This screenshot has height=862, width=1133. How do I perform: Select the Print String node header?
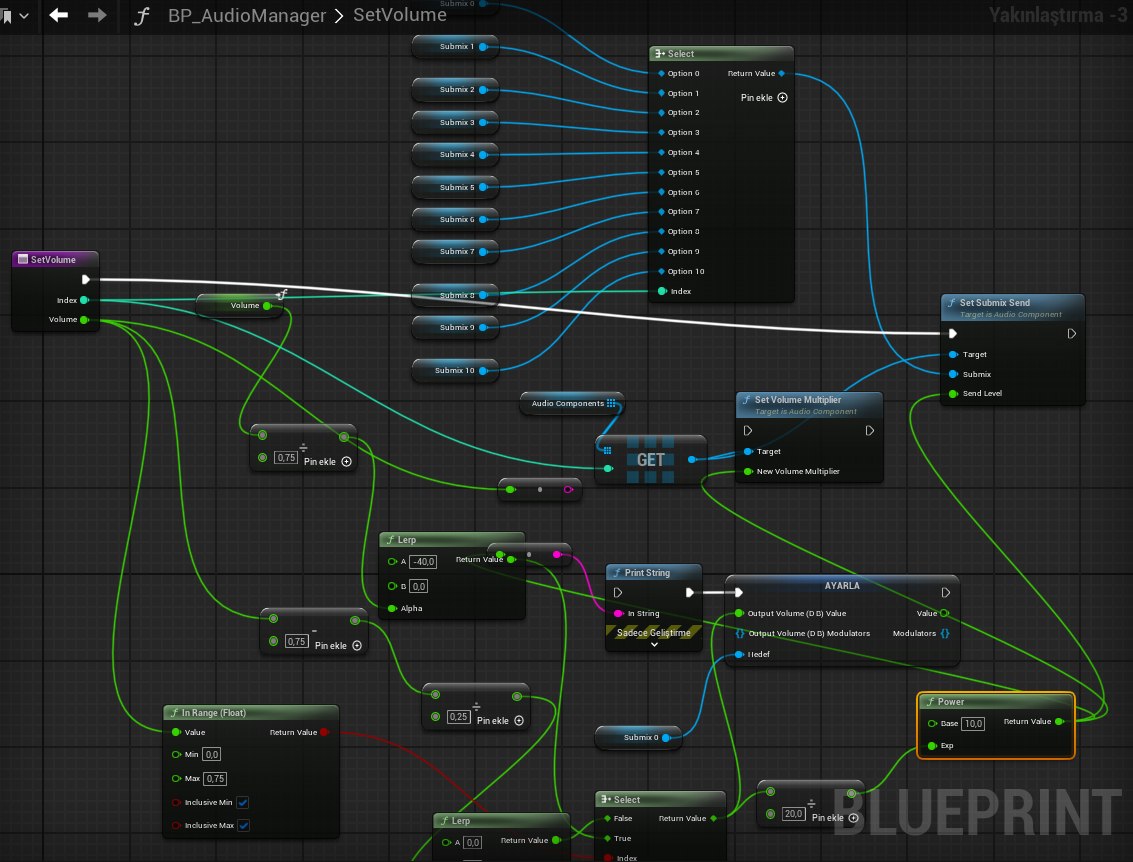654,573
